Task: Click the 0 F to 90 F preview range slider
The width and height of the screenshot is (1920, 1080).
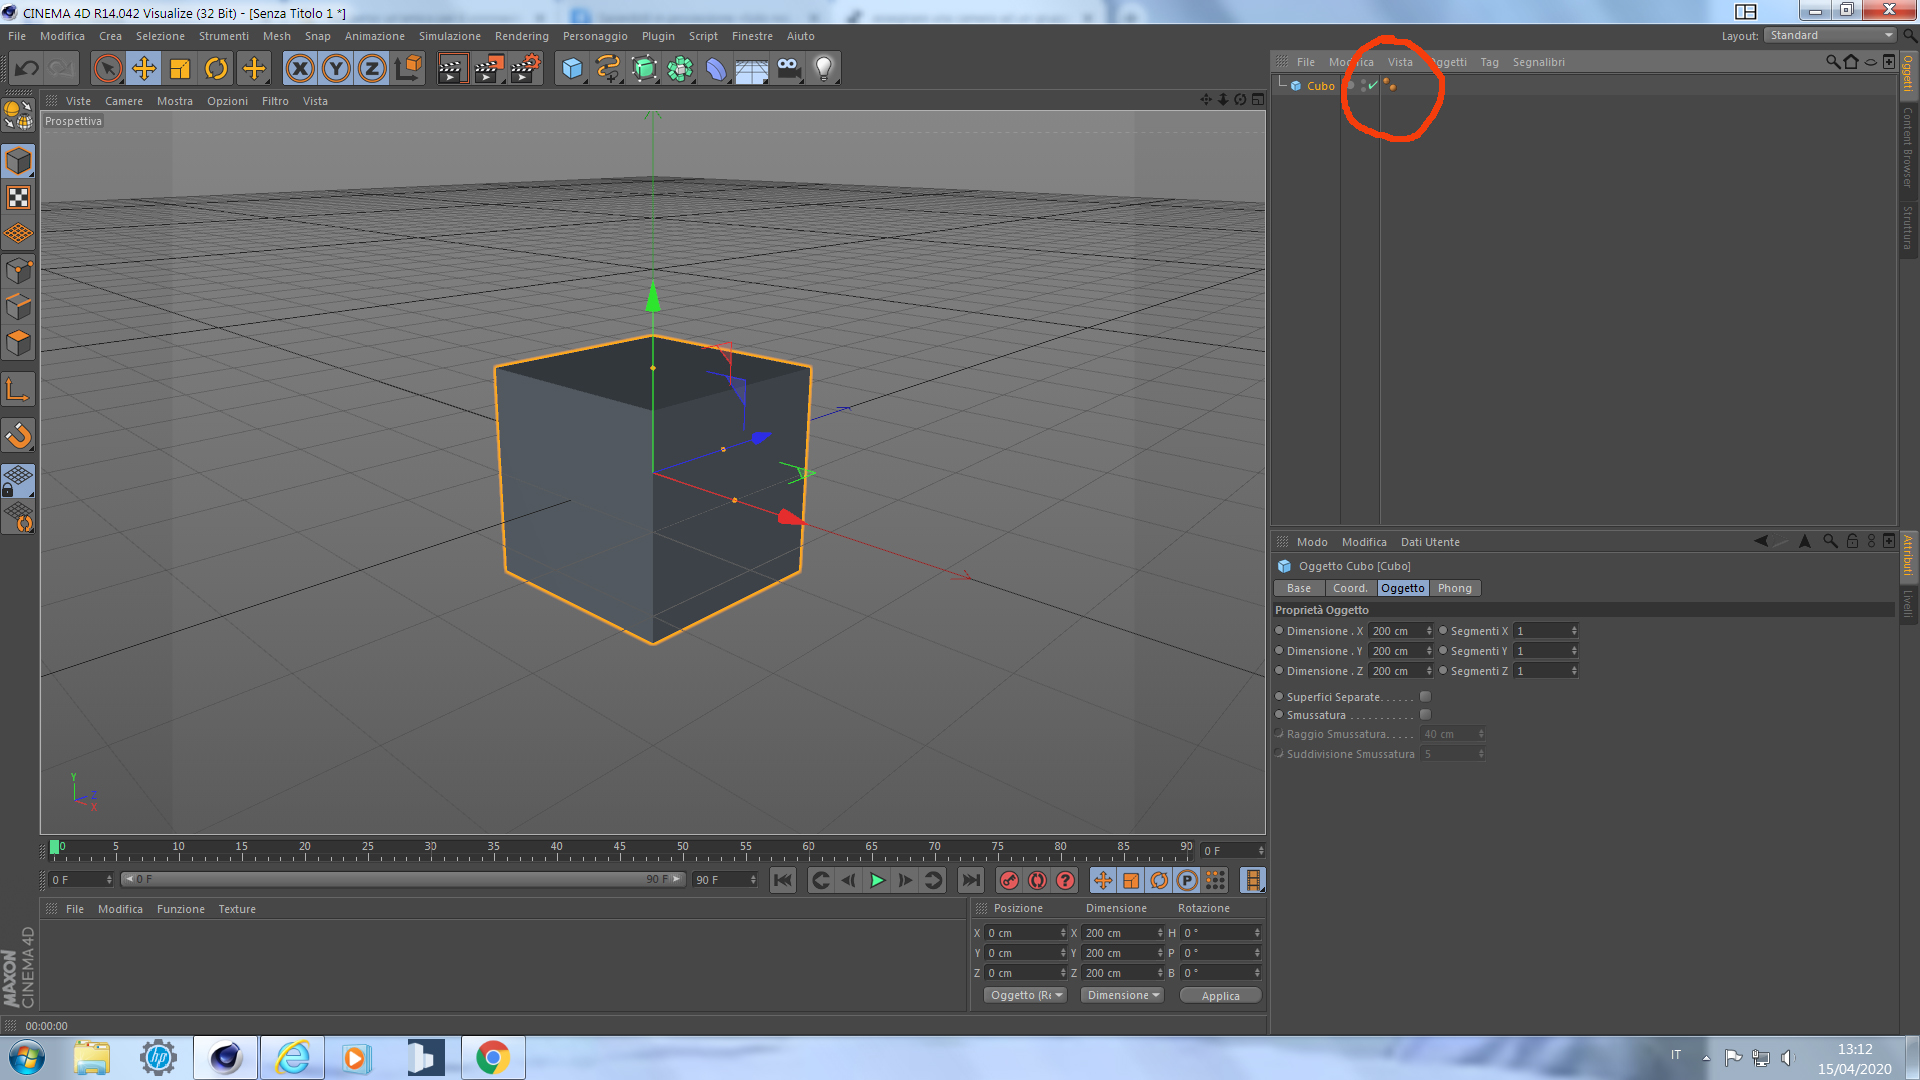Action: click(x=403, y=879)
